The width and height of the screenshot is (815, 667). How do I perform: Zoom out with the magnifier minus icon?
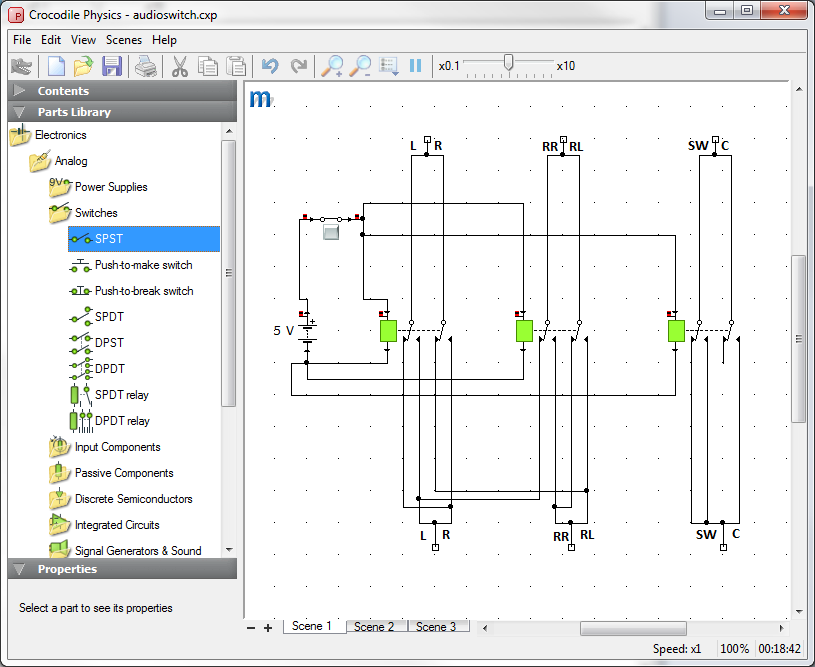(360, 67)
